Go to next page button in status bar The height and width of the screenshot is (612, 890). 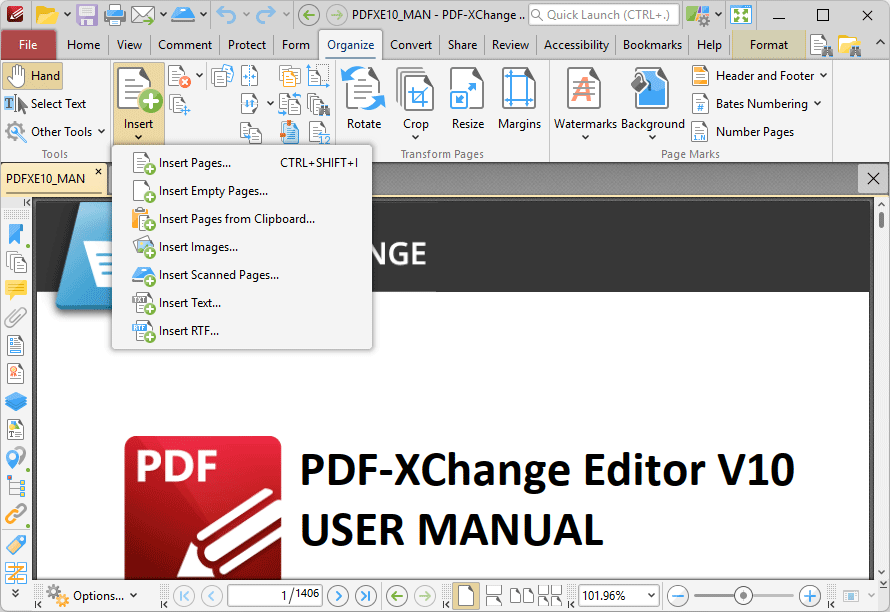coord(338,596)
